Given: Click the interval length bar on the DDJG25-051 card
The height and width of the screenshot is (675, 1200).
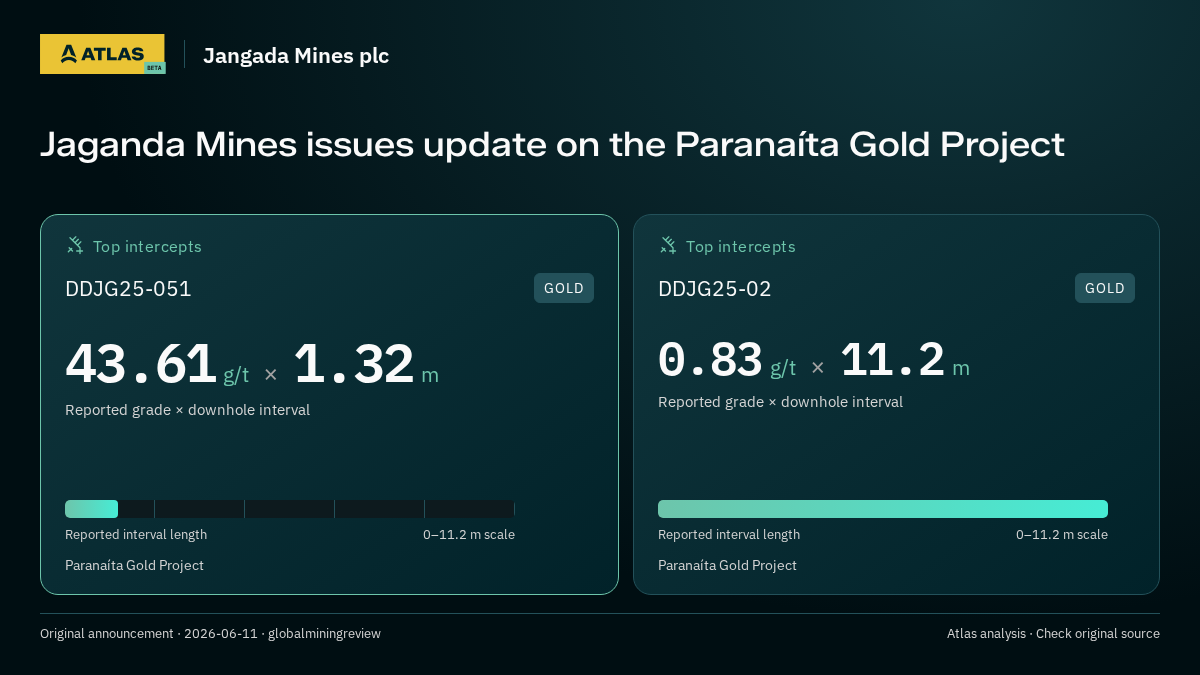Looking at the screenshot, I should (290, 509).
